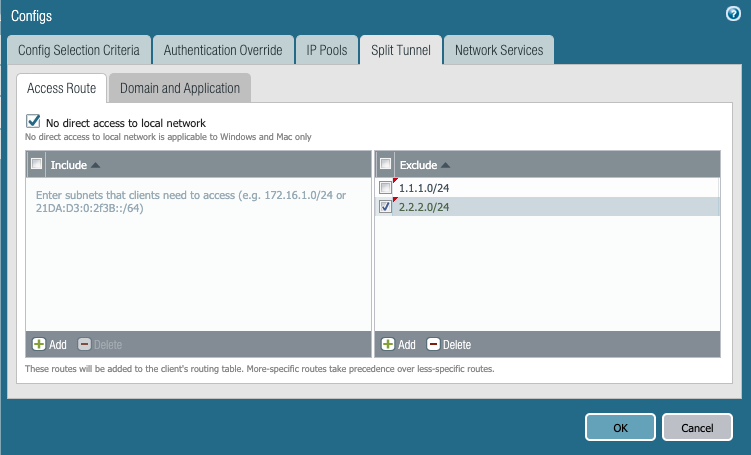Sort by the Include column arrow
Screen dimensions: 751x455
click(95, 165)
